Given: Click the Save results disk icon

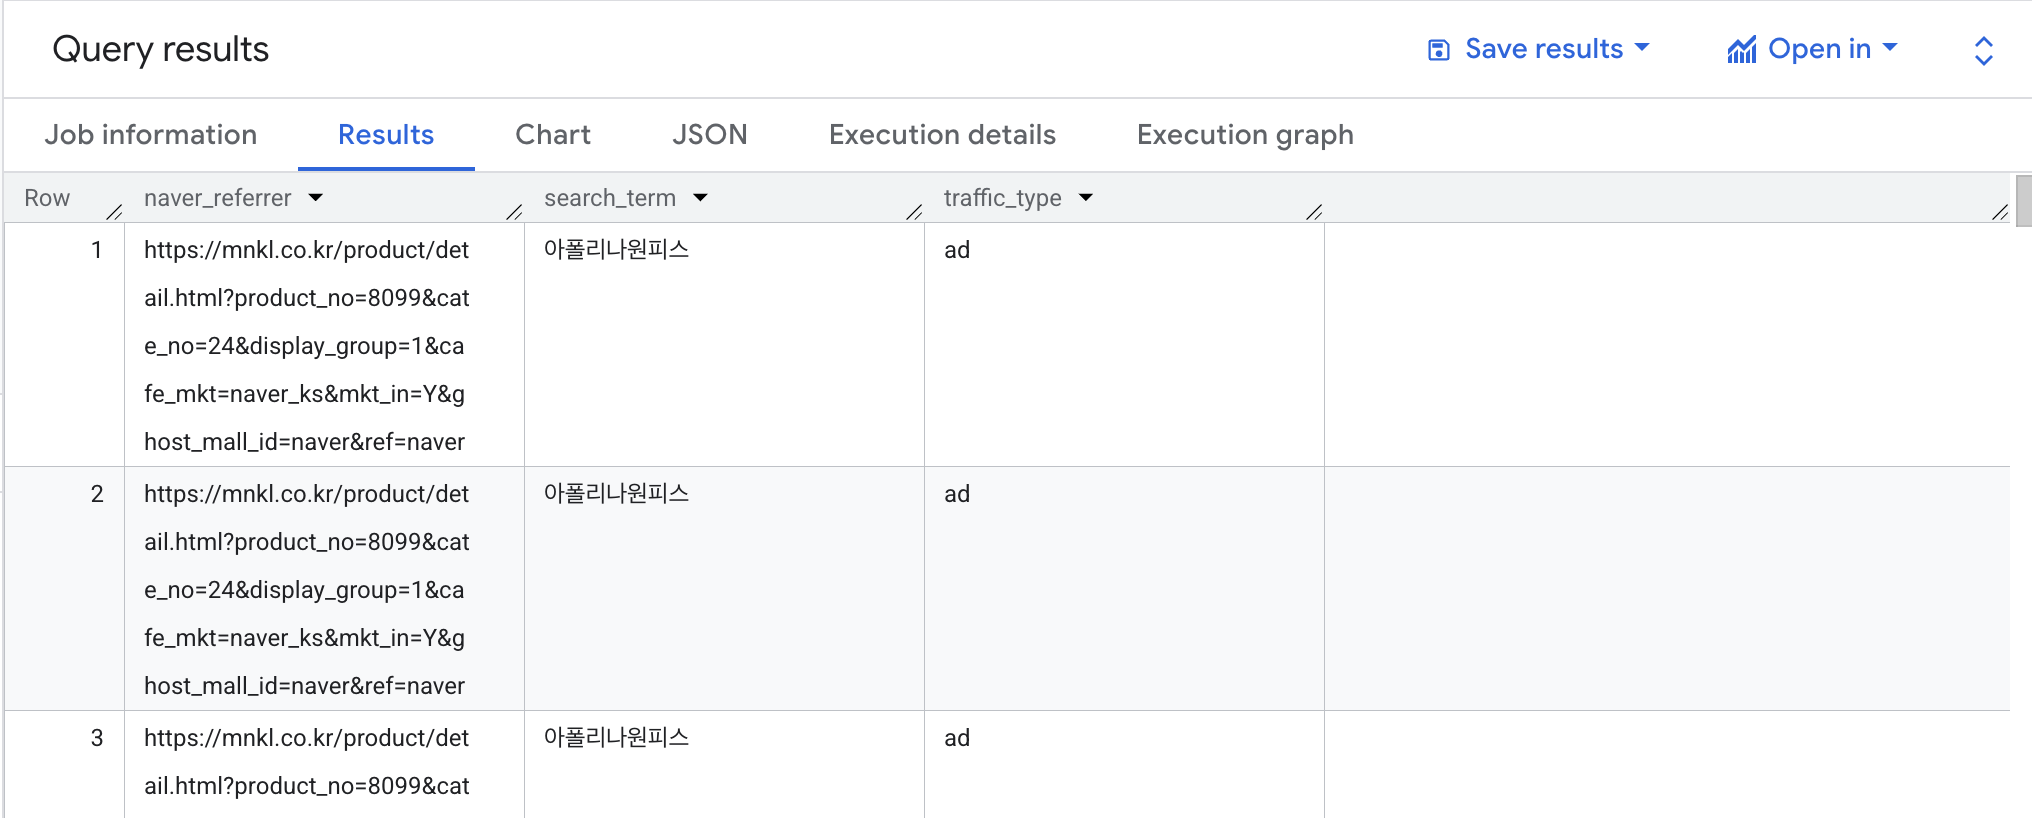Looking at the screenshot, I should pyautogui.click(x=1438, y=50).
